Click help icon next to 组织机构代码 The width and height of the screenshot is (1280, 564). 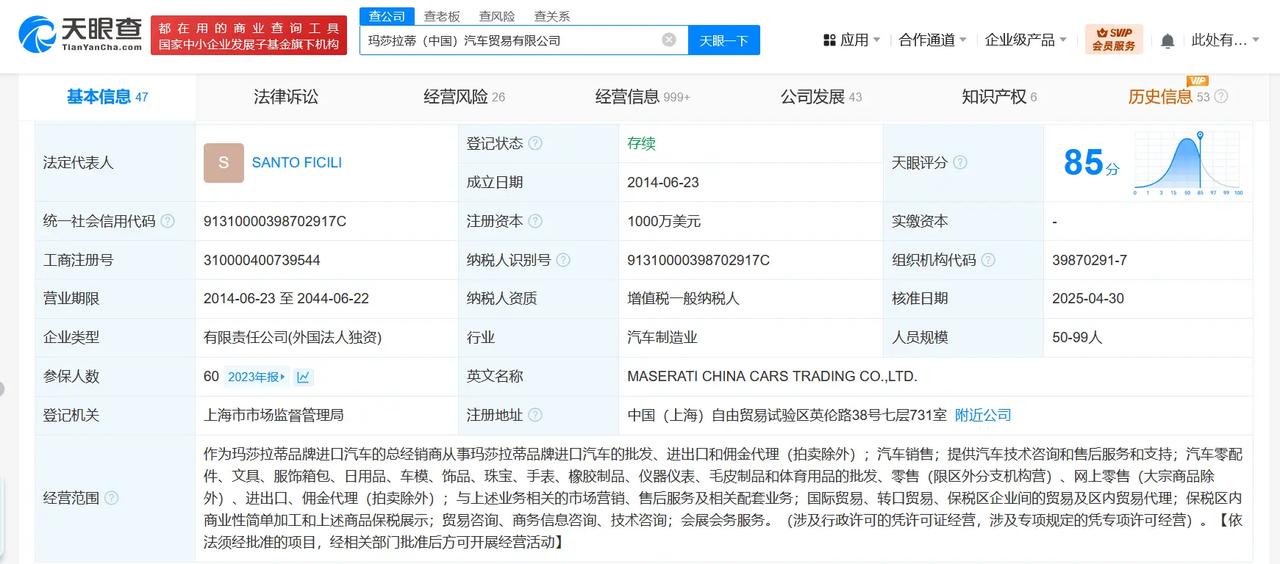pyautogui.click(x=988, y=260)
